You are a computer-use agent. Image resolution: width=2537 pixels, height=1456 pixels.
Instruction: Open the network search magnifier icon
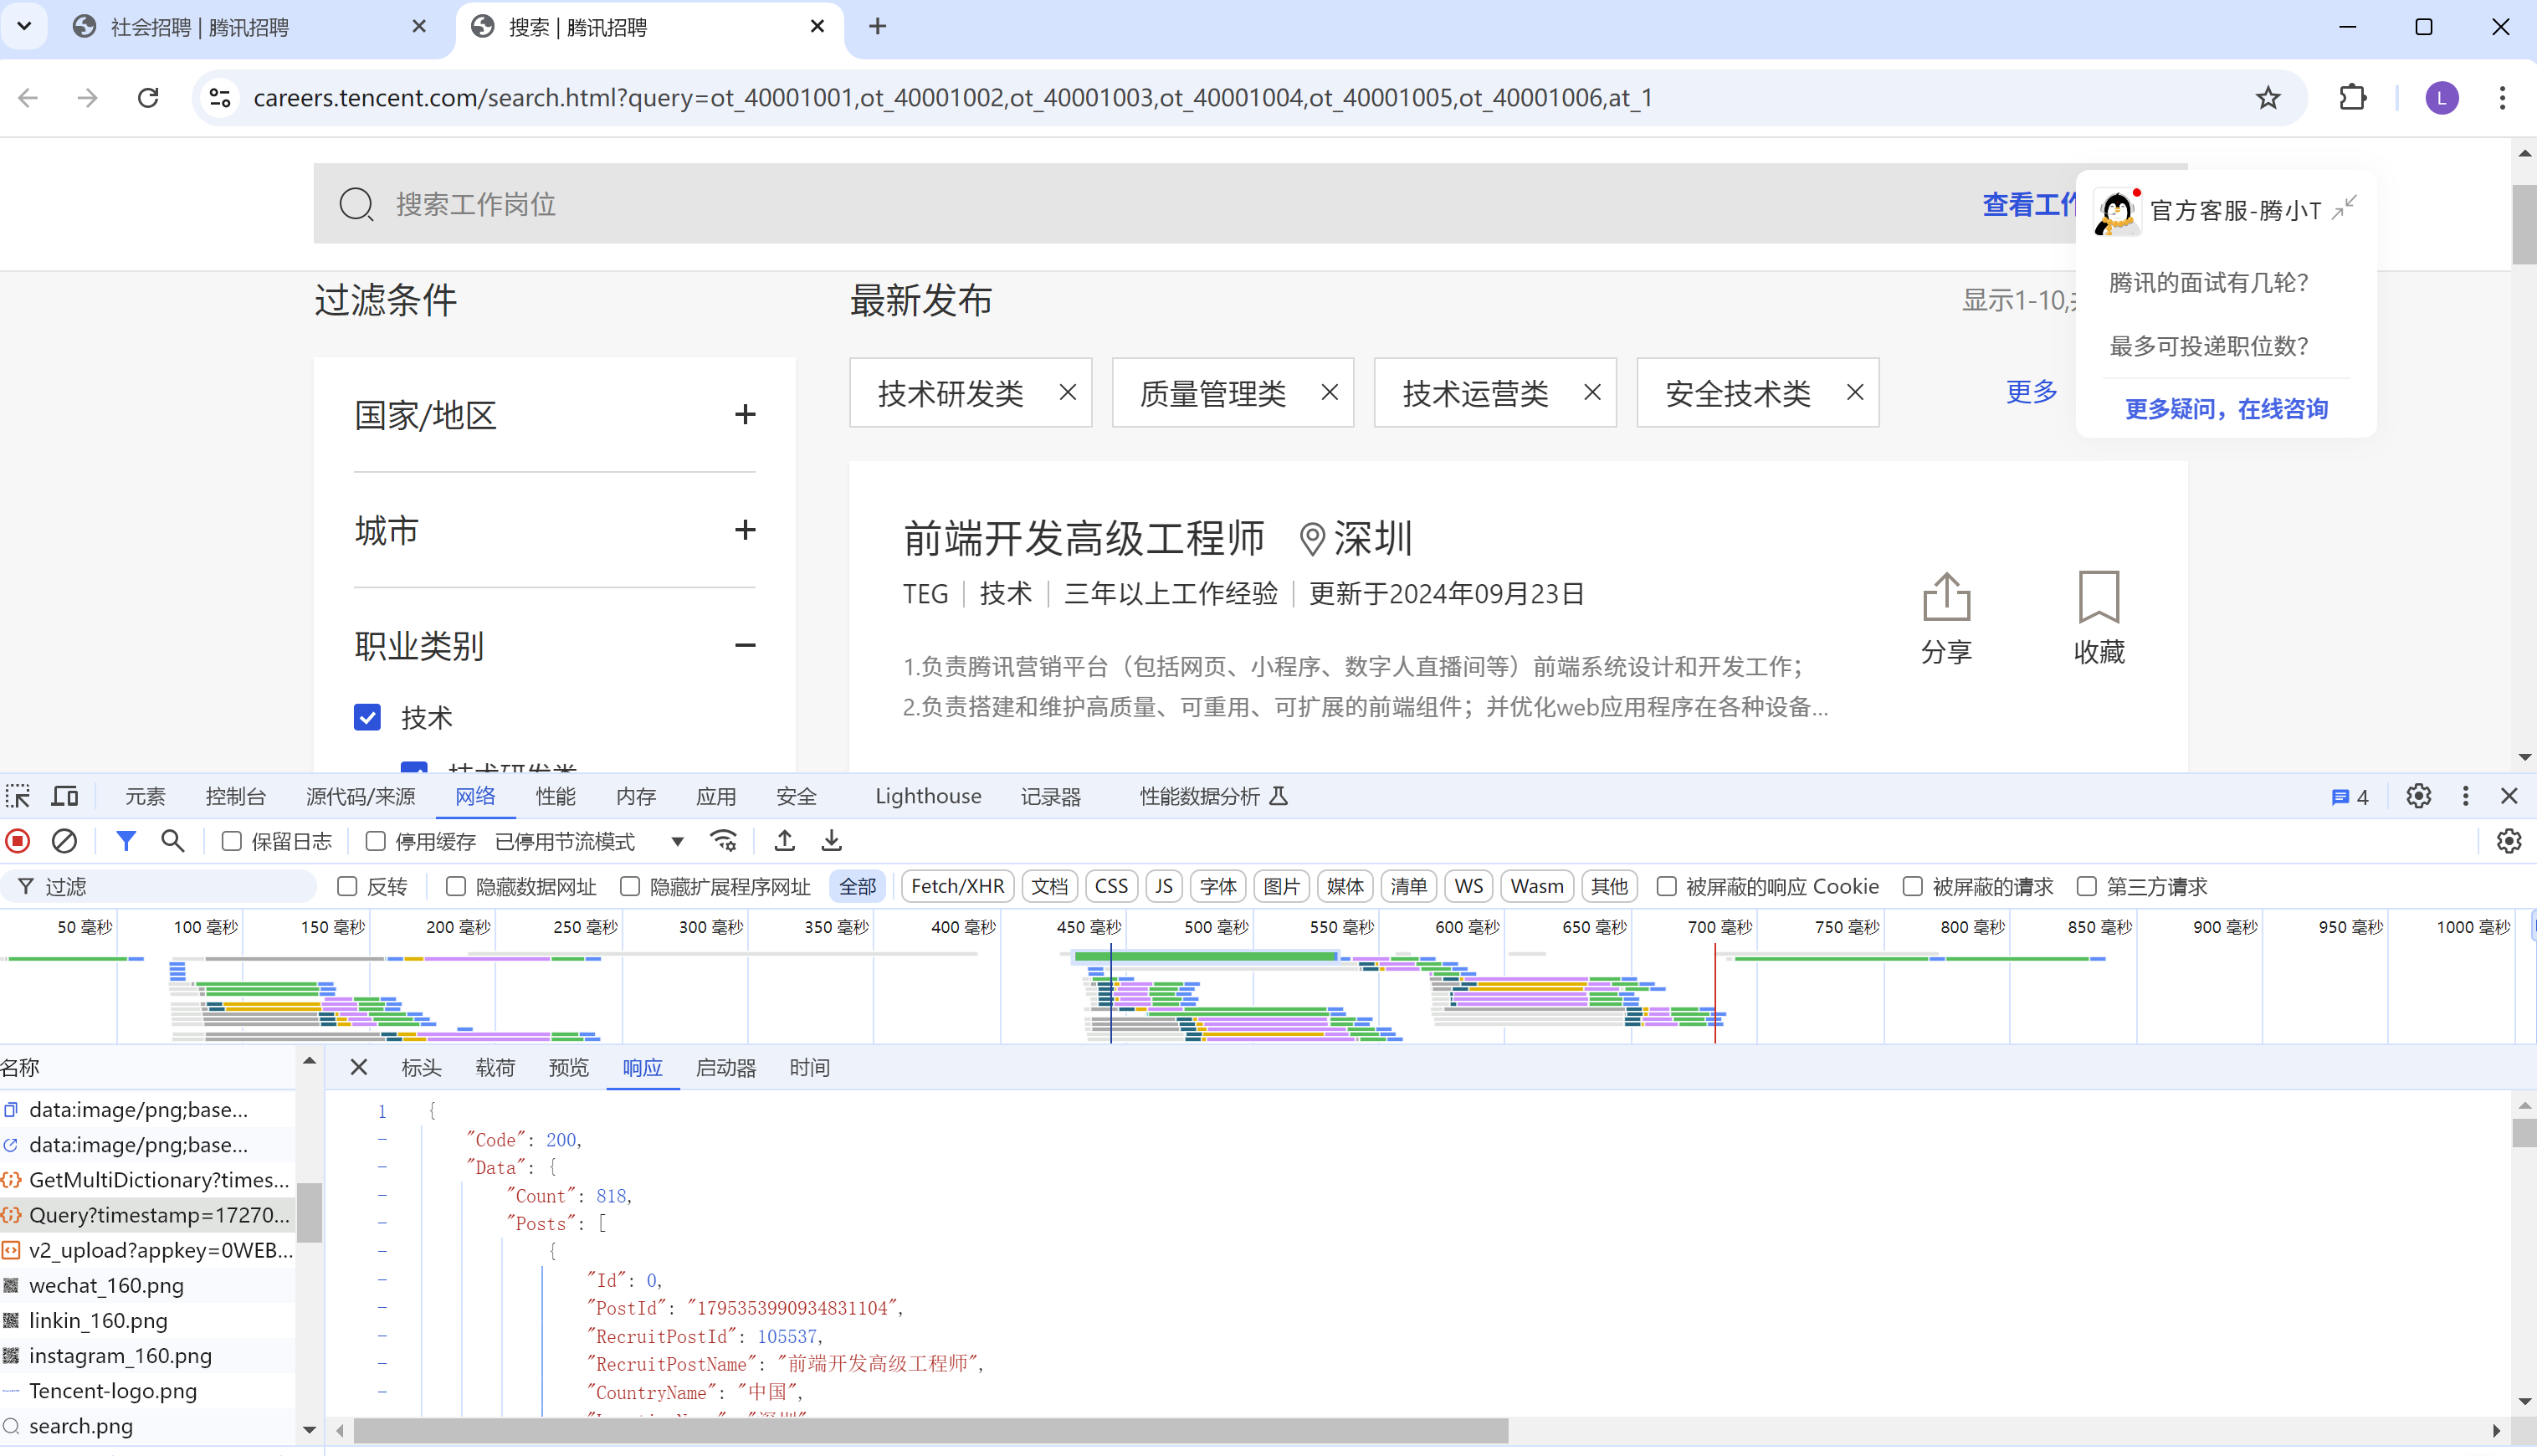[173, 841]
